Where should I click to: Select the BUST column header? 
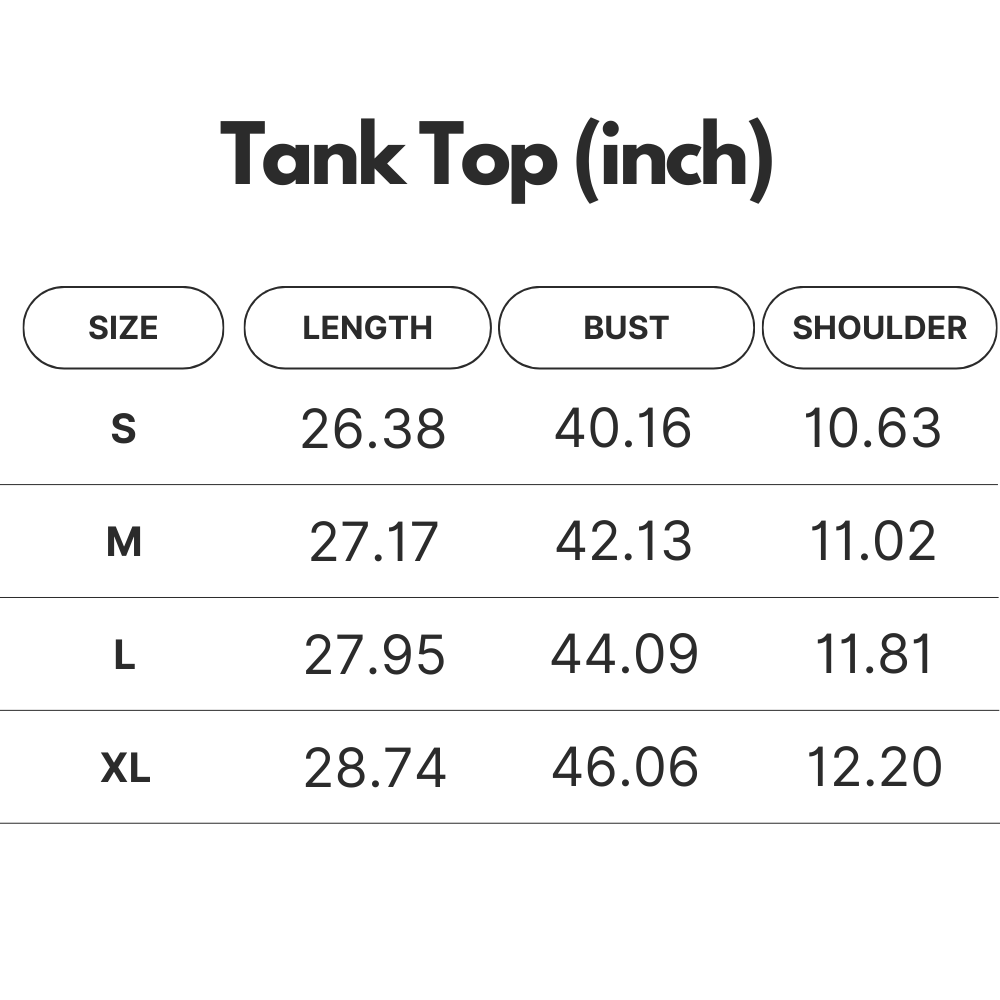pos(626,328)
